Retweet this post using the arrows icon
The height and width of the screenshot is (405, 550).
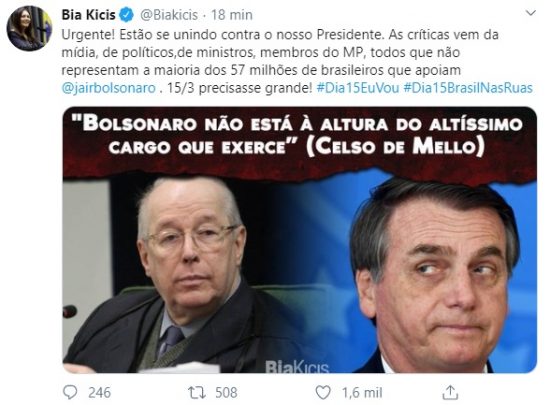click(197, 392)
